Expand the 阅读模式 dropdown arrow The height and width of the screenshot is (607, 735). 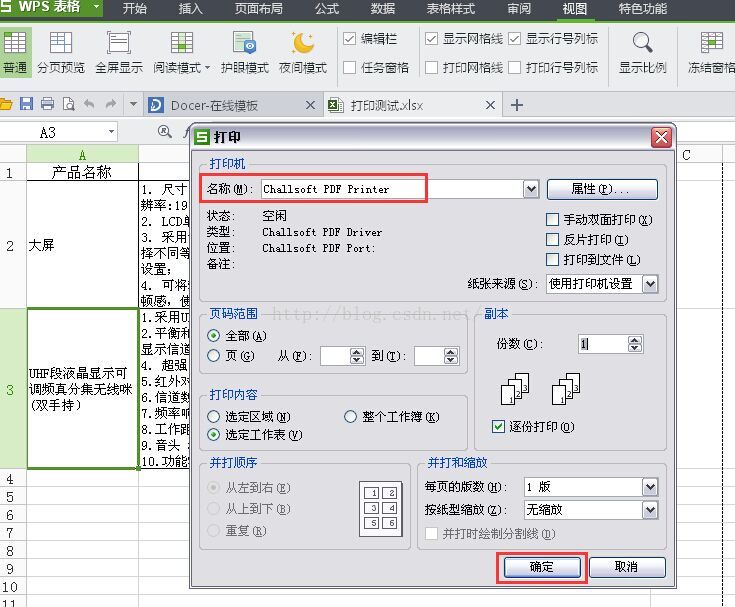coord(207,68)
